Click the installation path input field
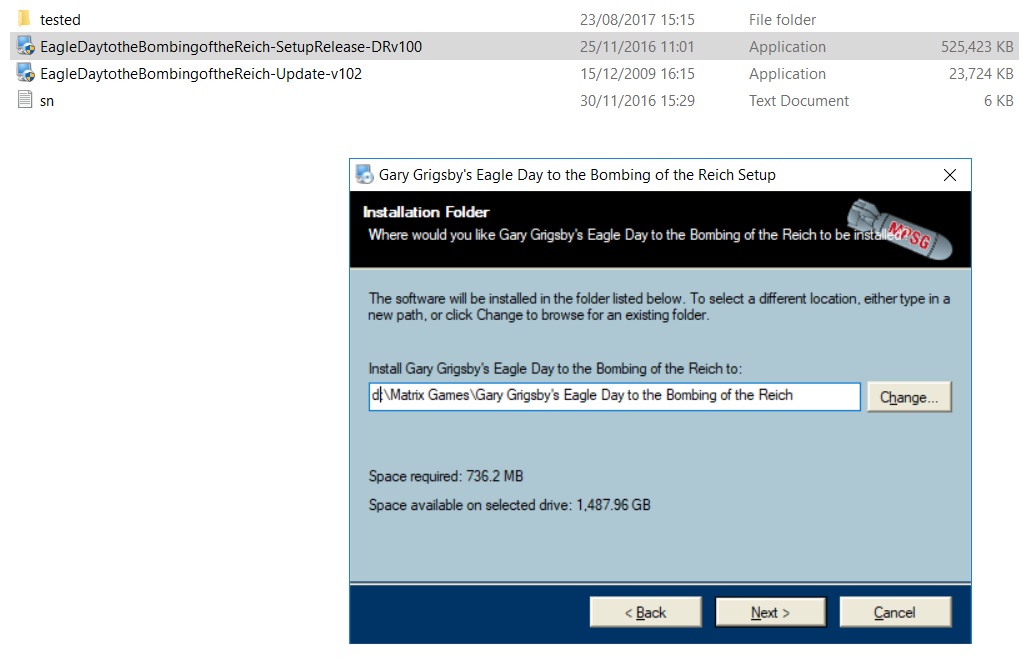 point(614,396)
